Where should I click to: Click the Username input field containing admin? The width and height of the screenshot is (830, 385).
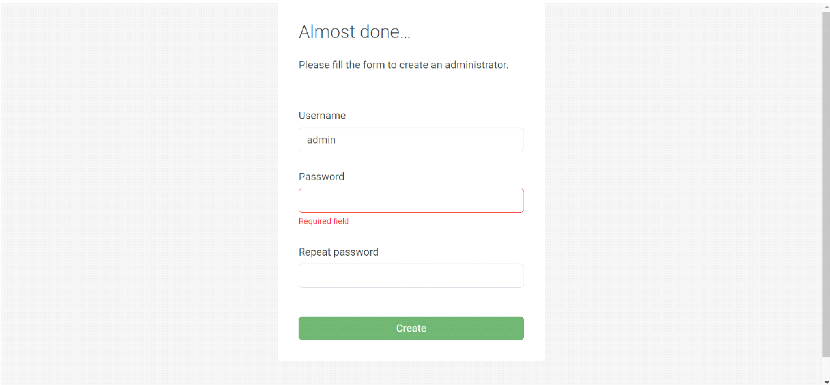click(x=411, y=140)
